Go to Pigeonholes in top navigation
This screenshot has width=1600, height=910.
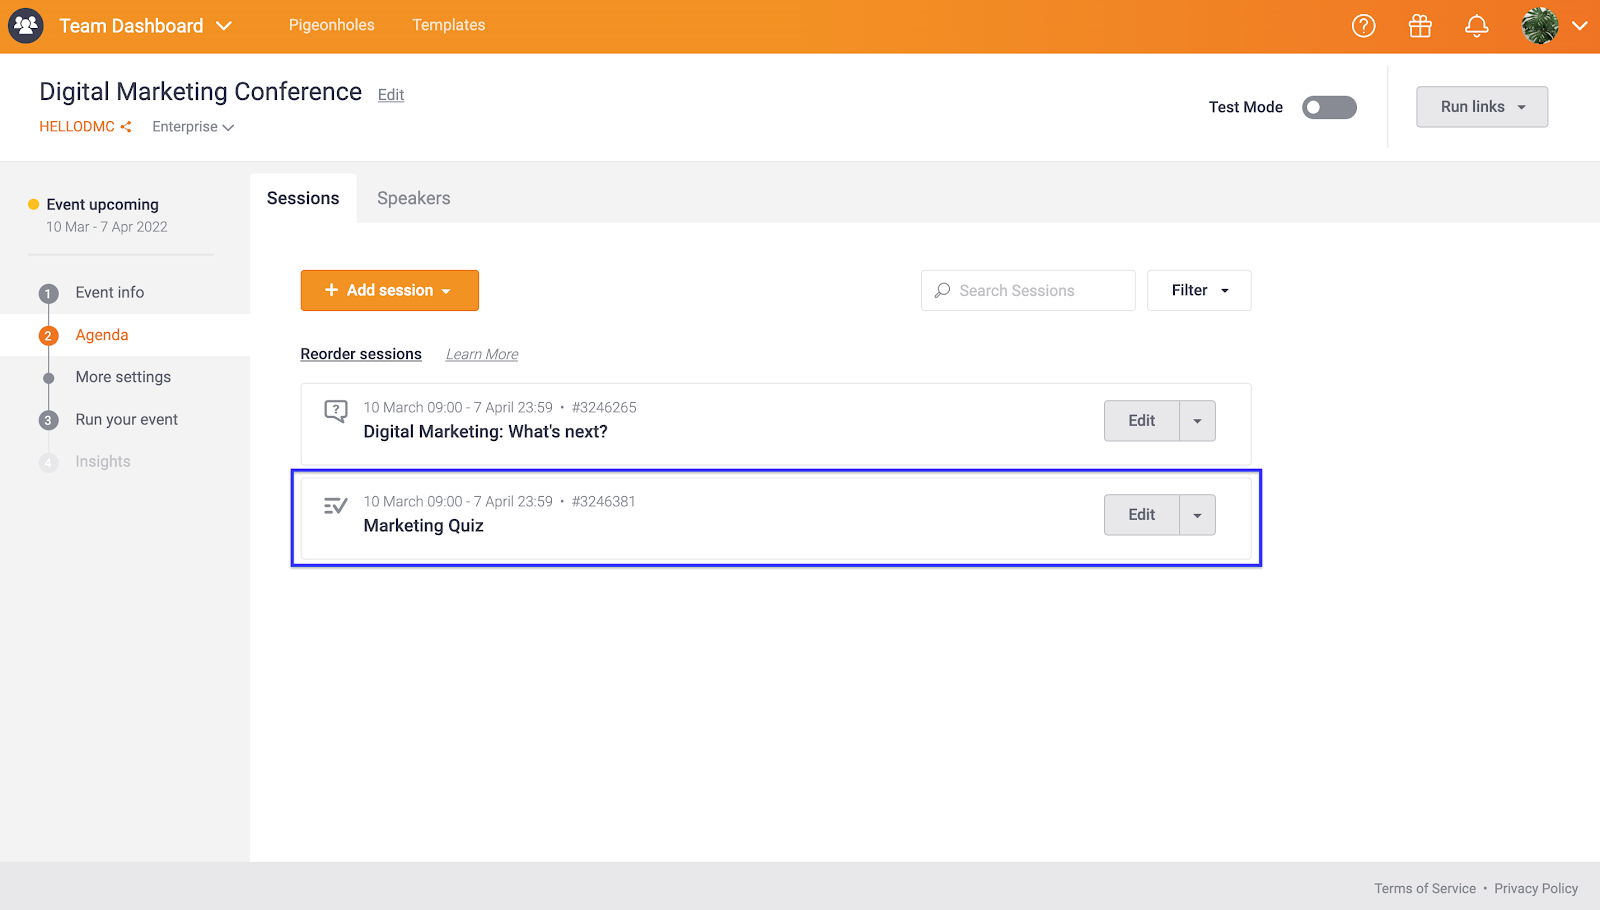click(x=331, y=25)
